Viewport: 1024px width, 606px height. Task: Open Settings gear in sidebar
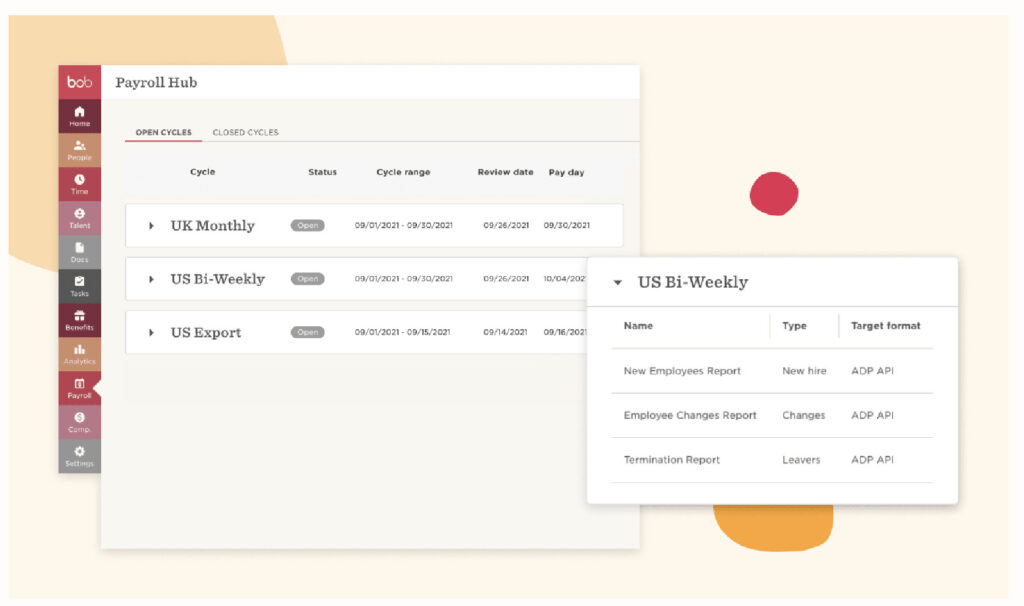point(79,456)
